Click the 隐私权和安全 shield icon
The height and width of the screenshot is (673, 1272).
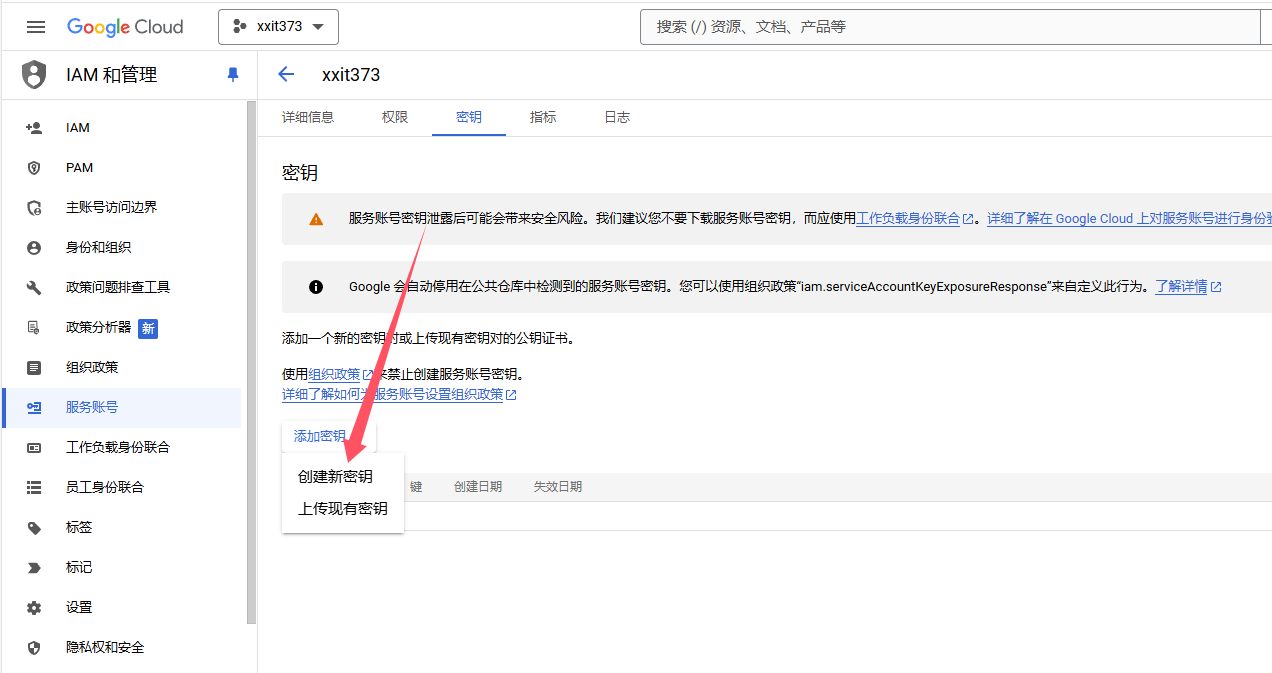coord(34,648)
